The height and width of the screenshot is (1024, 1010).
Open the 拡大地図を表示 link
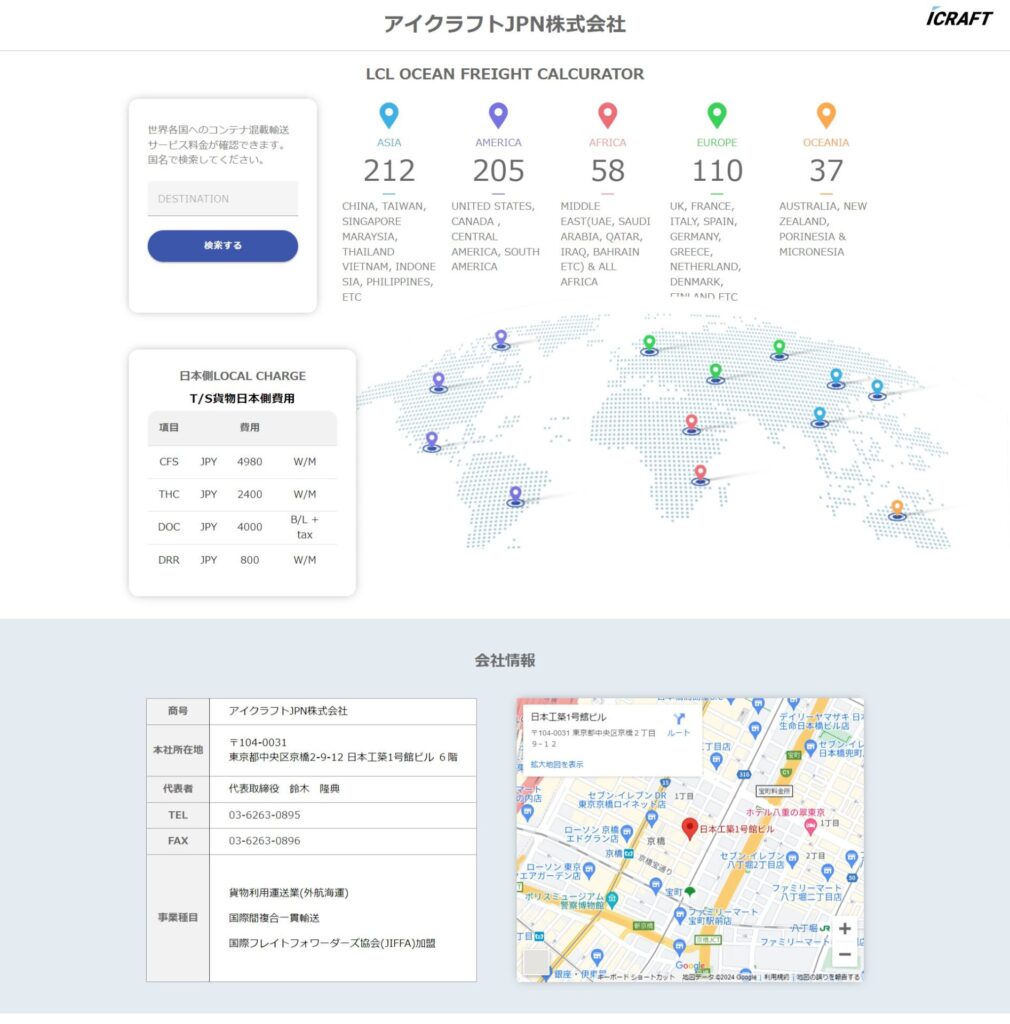pyautogui.click(x=557, y=764)
